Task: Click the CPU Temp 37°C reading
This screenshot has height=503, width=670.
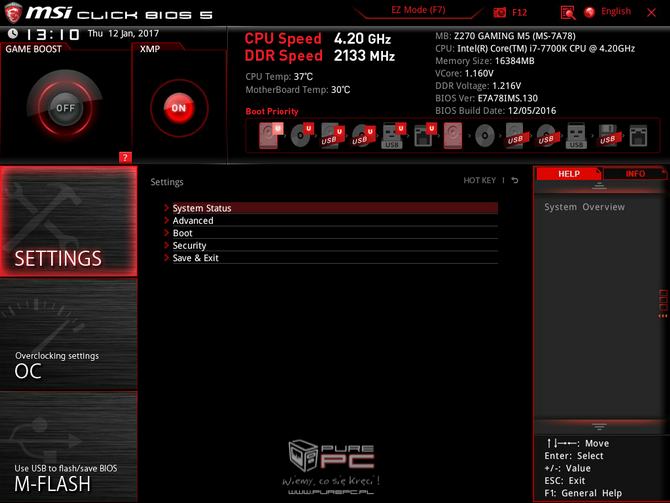Action: (x=279, y=76)
